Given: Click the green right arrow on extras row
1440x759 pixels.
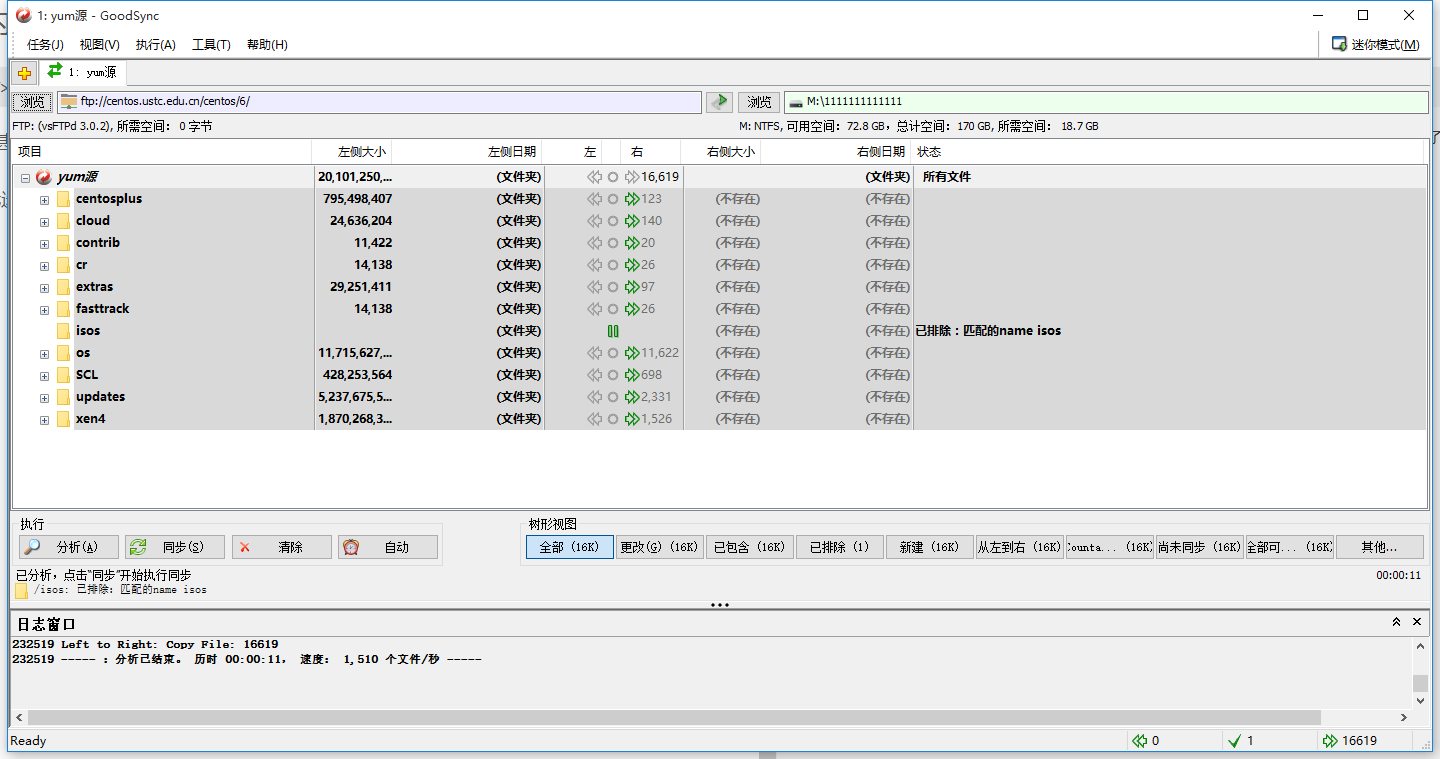Looking at the screenshot, I should click(632, 287).
